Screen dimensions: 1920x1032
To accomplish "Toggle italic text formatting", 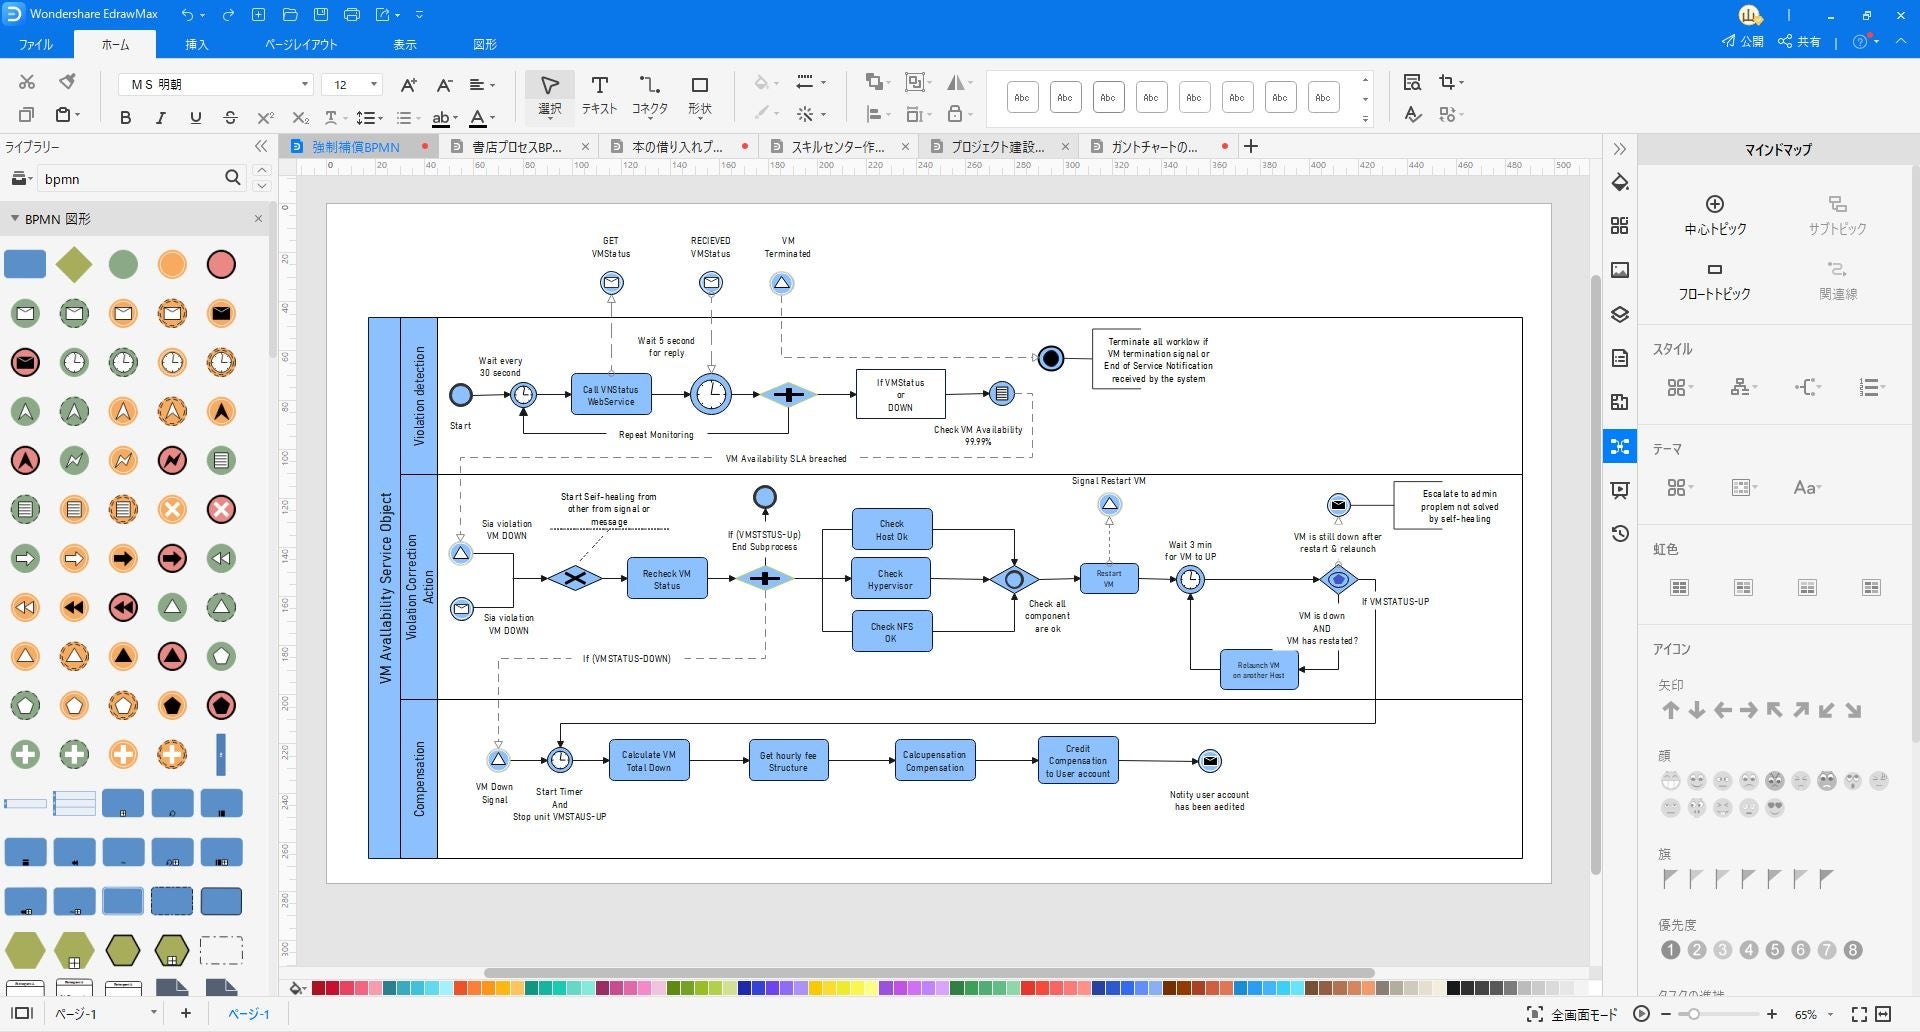I will coord(160,118).
